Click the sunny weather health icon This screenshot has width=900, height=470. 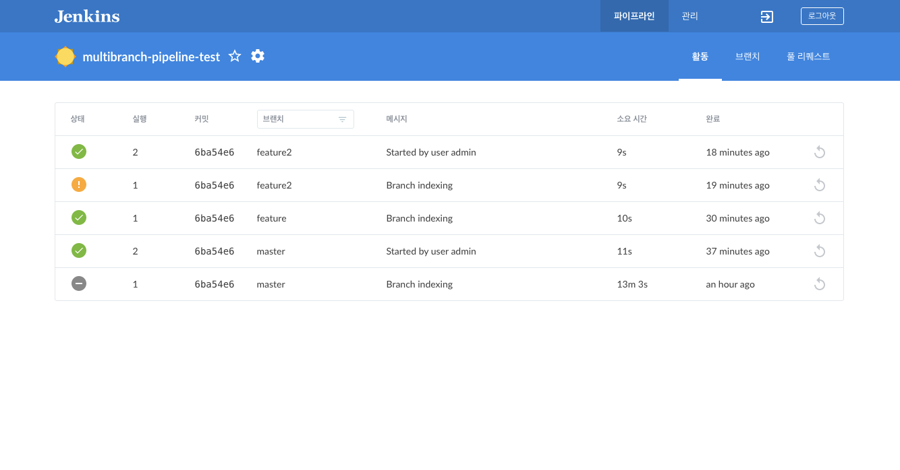[65, 57]
